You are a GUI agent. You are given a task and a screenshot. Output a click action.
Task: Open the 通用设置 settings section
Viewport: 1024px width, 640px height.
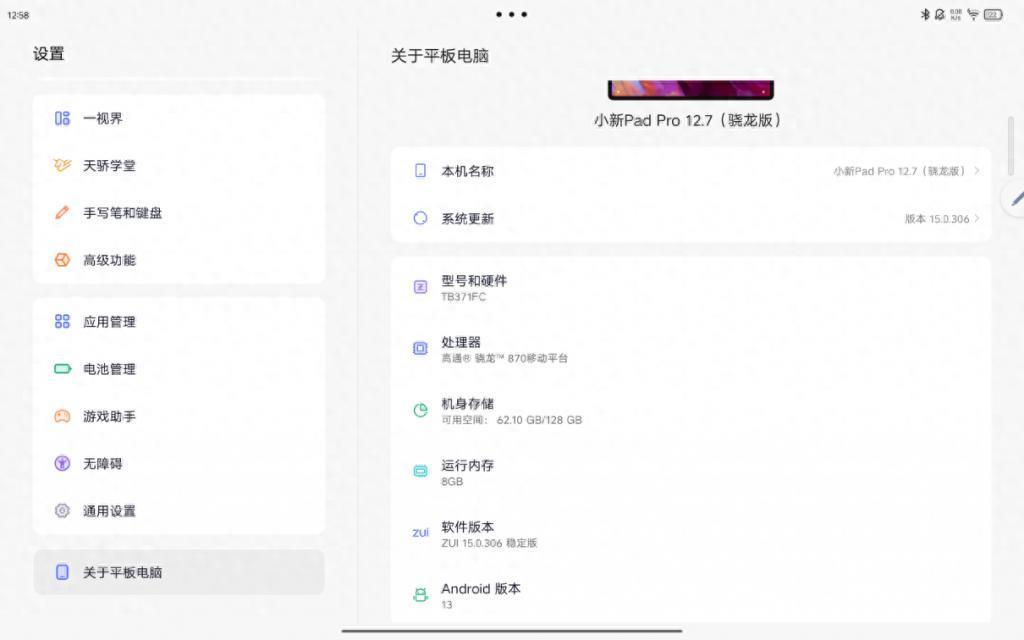point(179,511)
